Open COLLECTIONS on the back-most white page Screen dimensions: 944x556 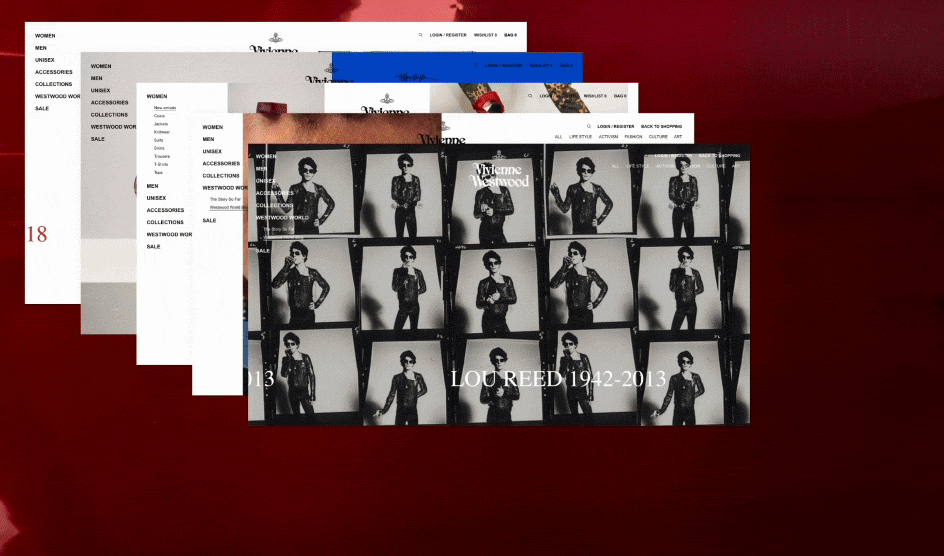click(53, 84)
